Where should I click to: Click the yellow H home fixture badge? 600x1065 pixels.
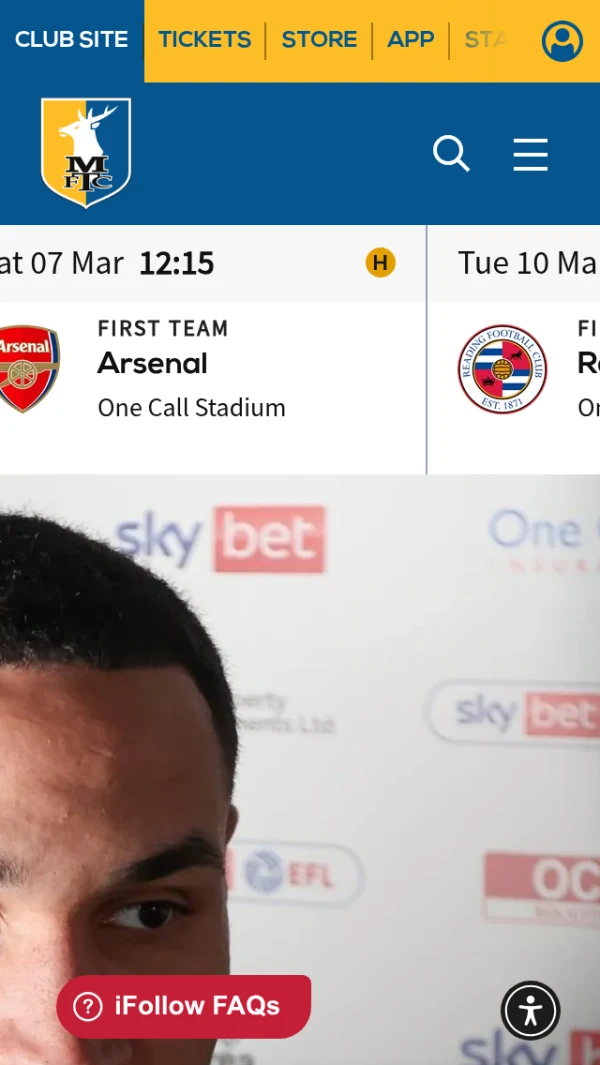[381, 263]
